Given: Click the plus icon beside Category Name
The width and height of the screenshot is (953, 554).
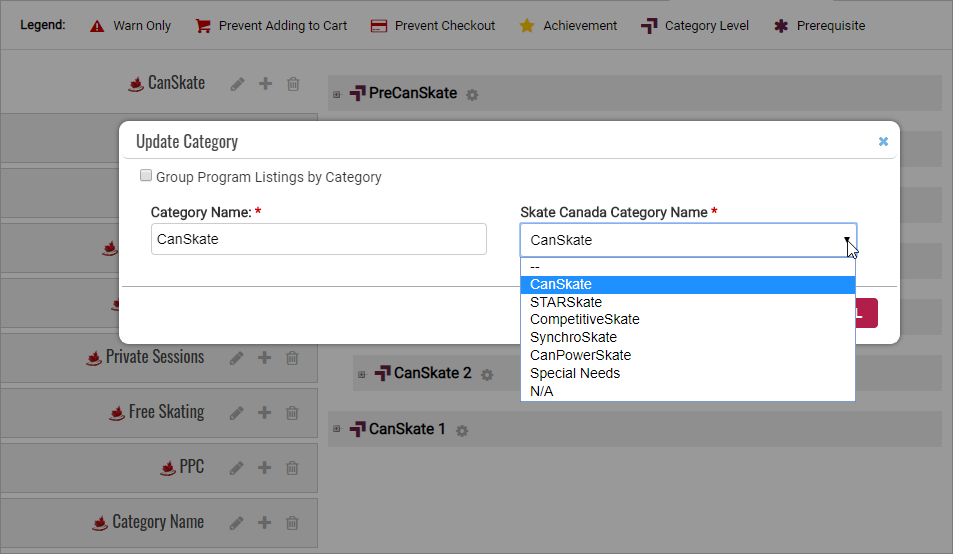Looking at the screenshot, I should coord(265,522).
